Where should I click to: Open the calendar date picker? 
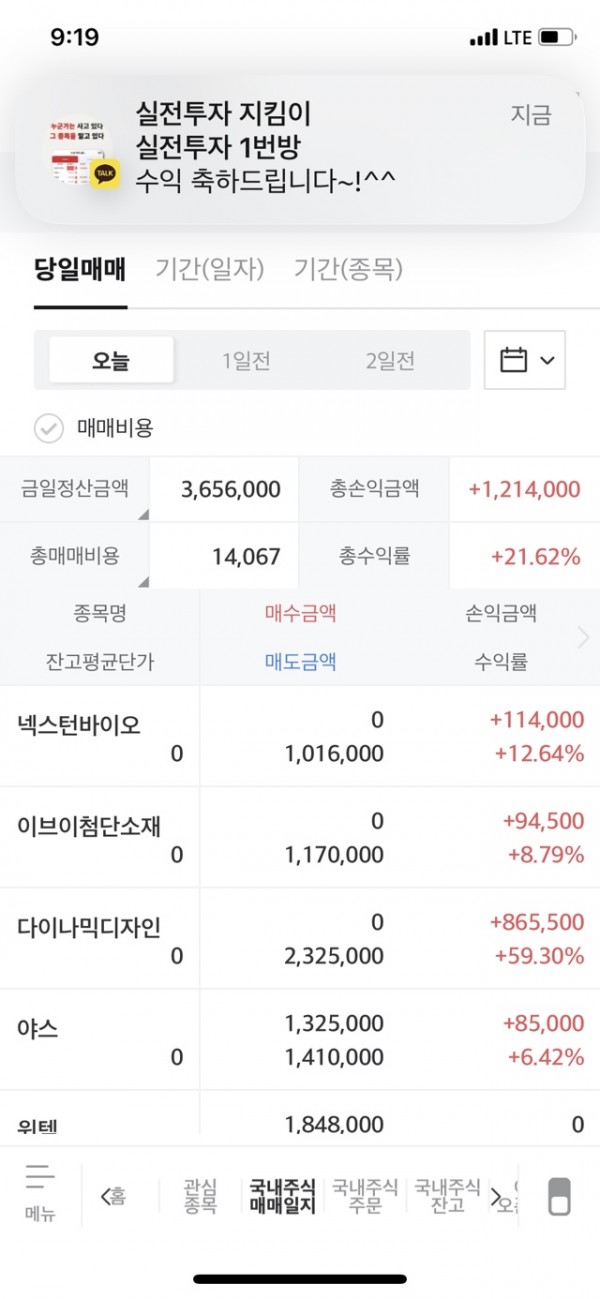click(x=525, y=360)
